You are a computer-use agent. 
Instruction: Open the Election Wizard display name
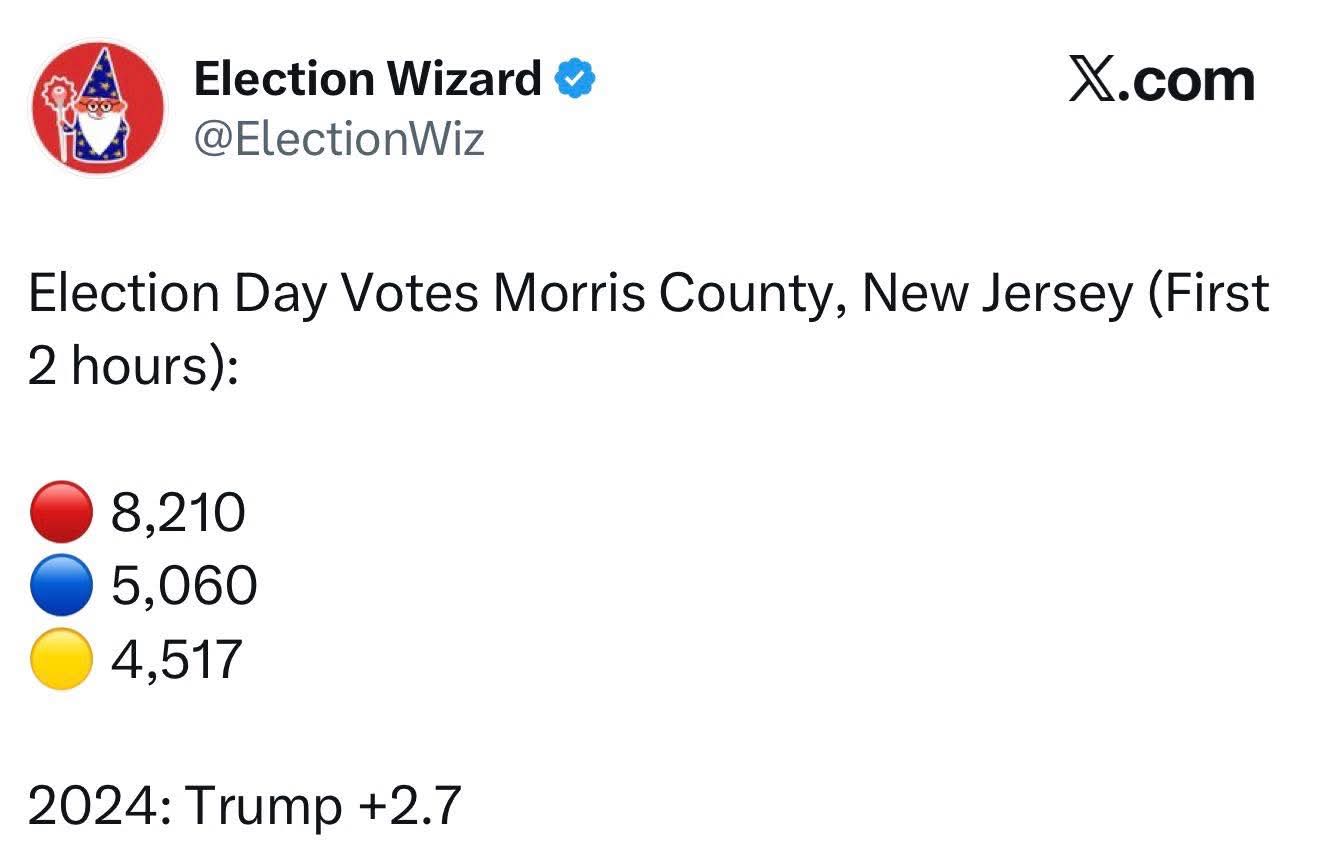click(367, 79)
